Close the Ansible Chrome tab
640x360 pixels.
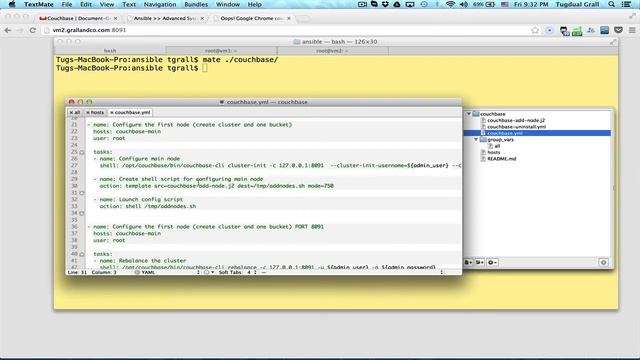[202, 18]
